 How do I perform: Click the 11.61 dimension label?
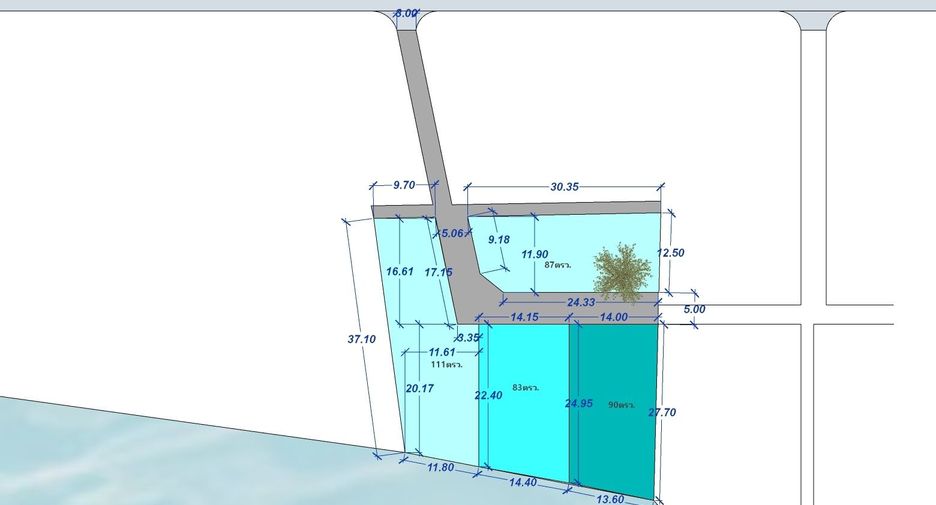click(x=442, y=352)
